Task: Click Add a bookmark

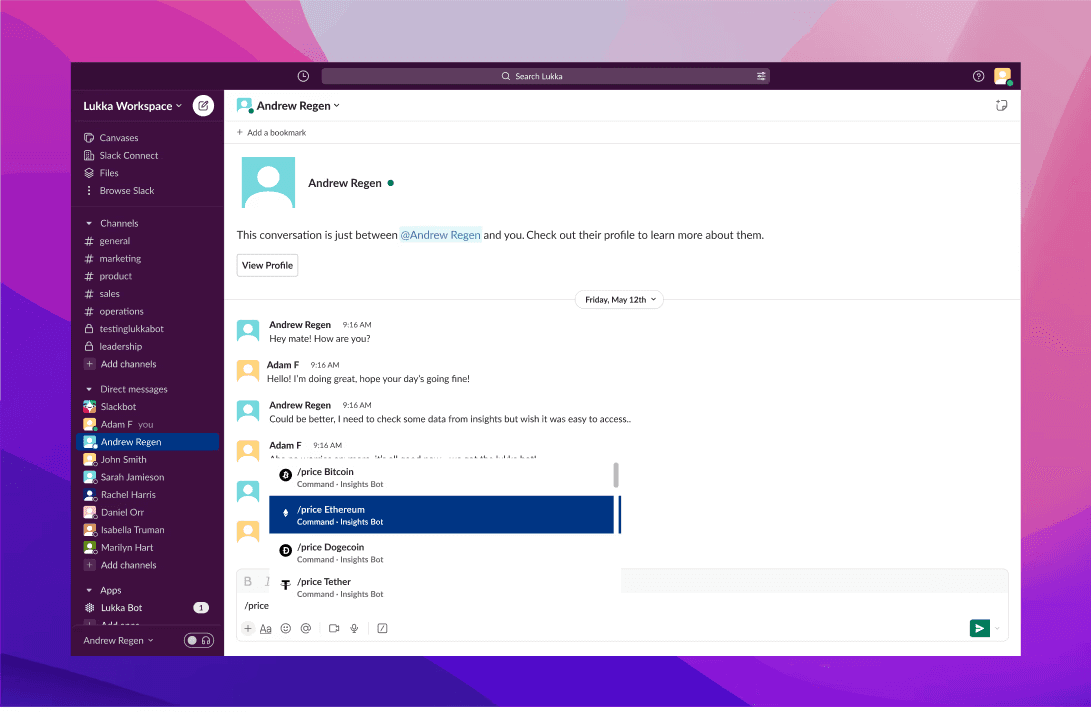Action: pyautogui.click(x=271, y=132)
